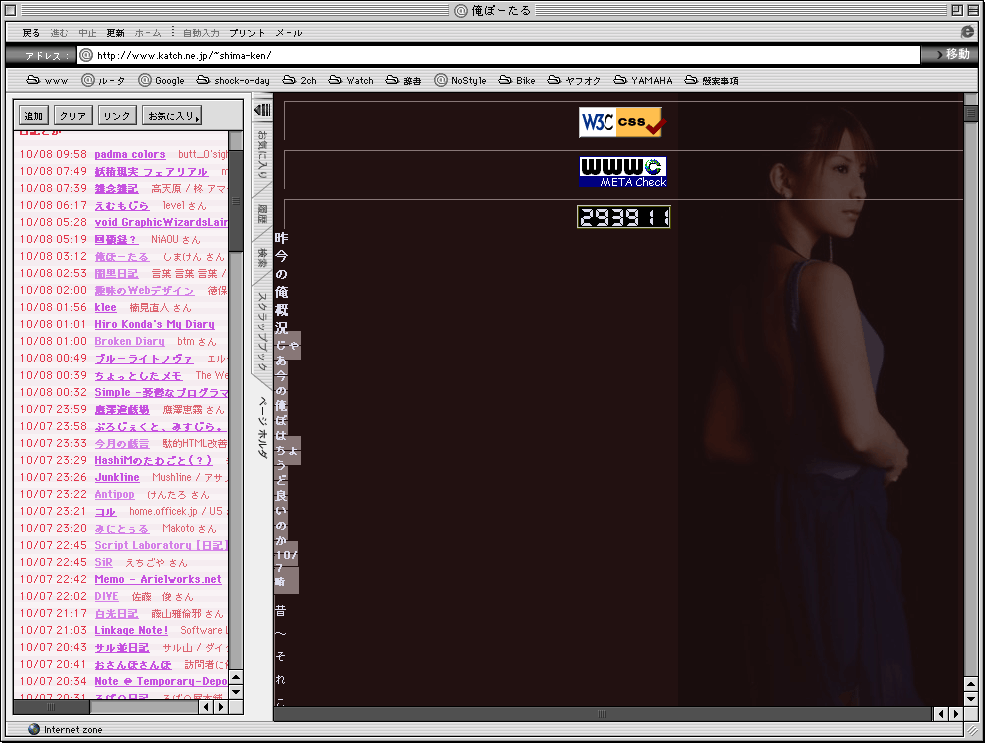Open the Bike favorites folder menu
Image resolution: width=985 pixels, height=743 pixels.
click(517, 80)
